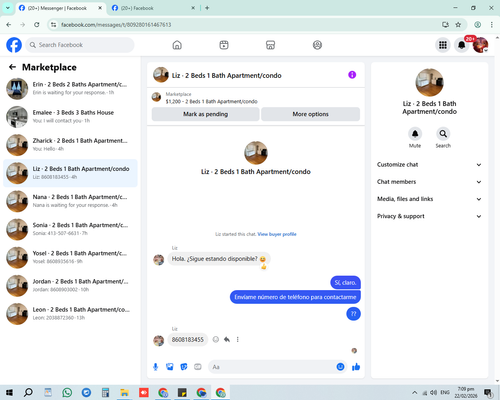
Task: Click the large listing photo in right panel
Action: (x=429, y=82)
